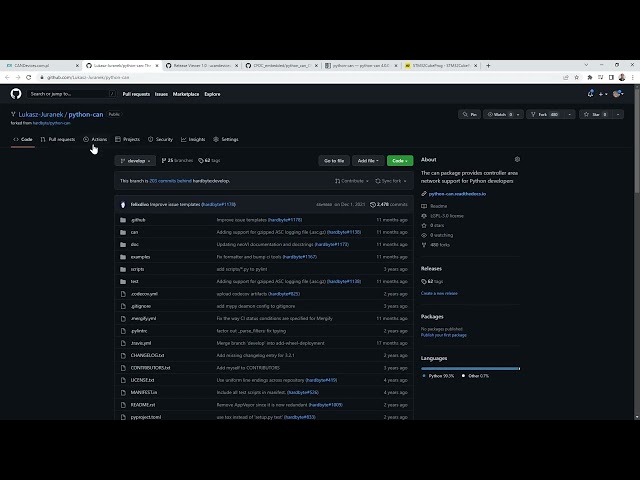Screen dimensions: 640x480
Task: Switch to the repository Pull requests tab
Action: point(58,140)
